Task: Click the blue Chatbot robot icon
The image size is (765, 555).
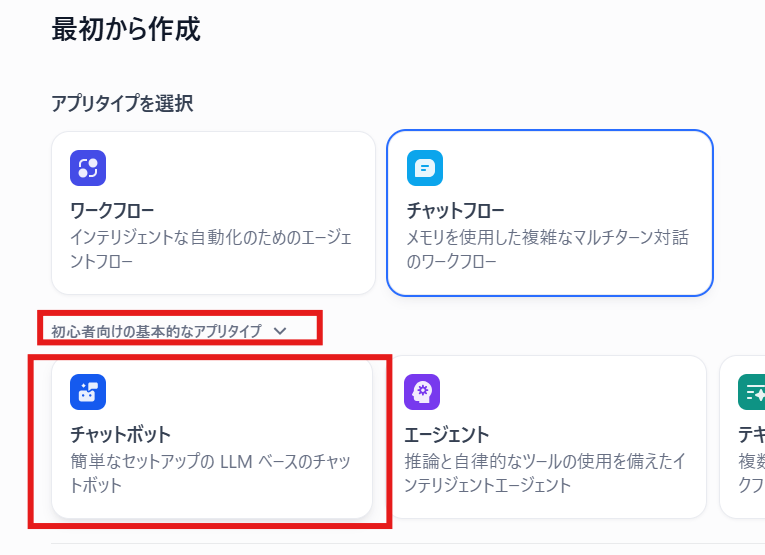Action: [x=88, y=392]
